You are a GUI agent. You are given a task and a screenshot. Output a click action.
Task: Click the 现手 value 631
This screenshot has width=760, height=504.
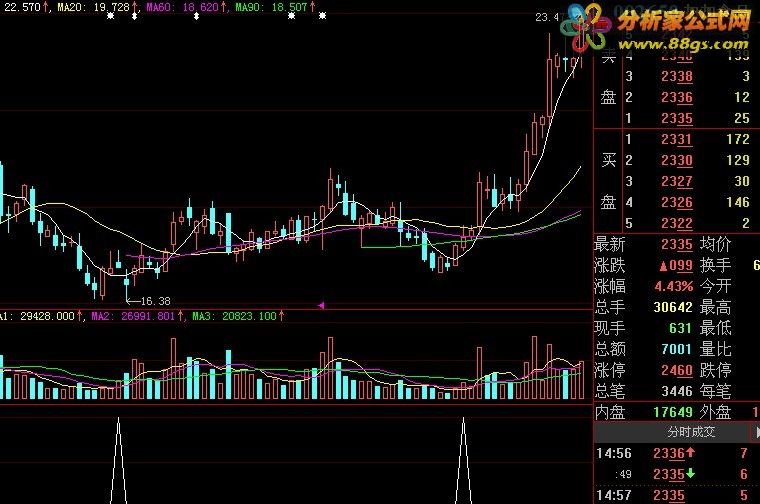pos(681,328)
